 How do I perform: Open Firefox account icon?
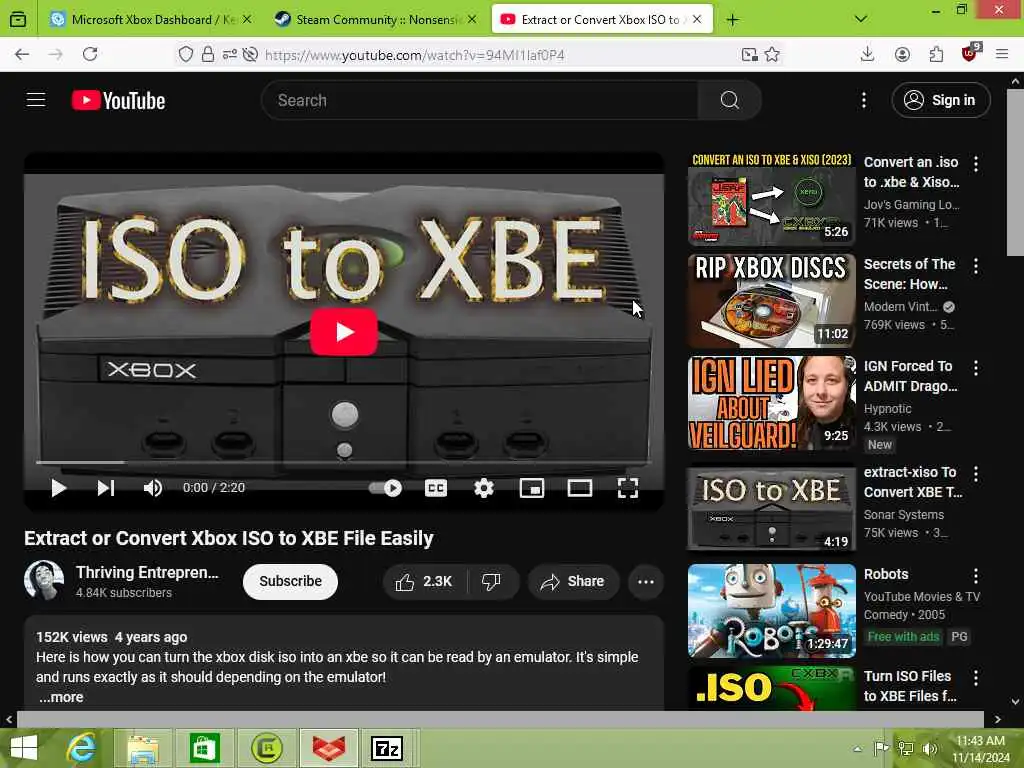[902, 54]
